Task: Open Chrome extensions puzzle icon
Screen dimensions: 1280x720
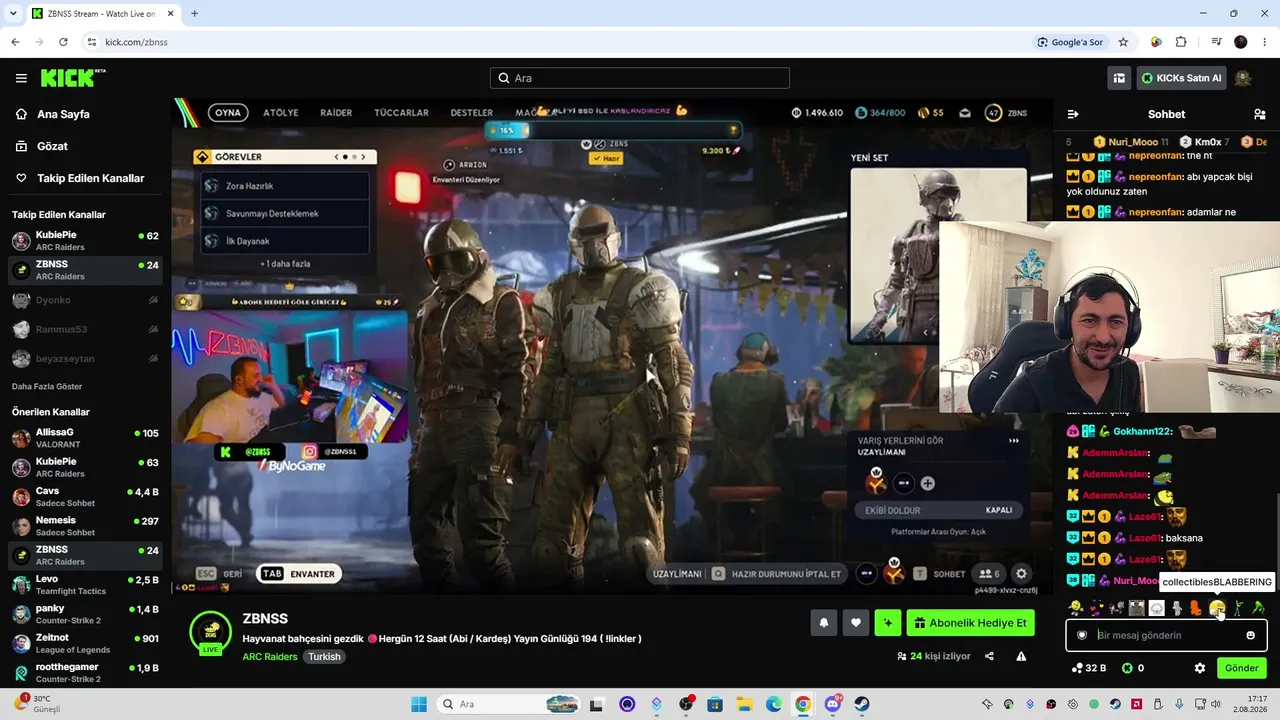Action: point(1181,42)
